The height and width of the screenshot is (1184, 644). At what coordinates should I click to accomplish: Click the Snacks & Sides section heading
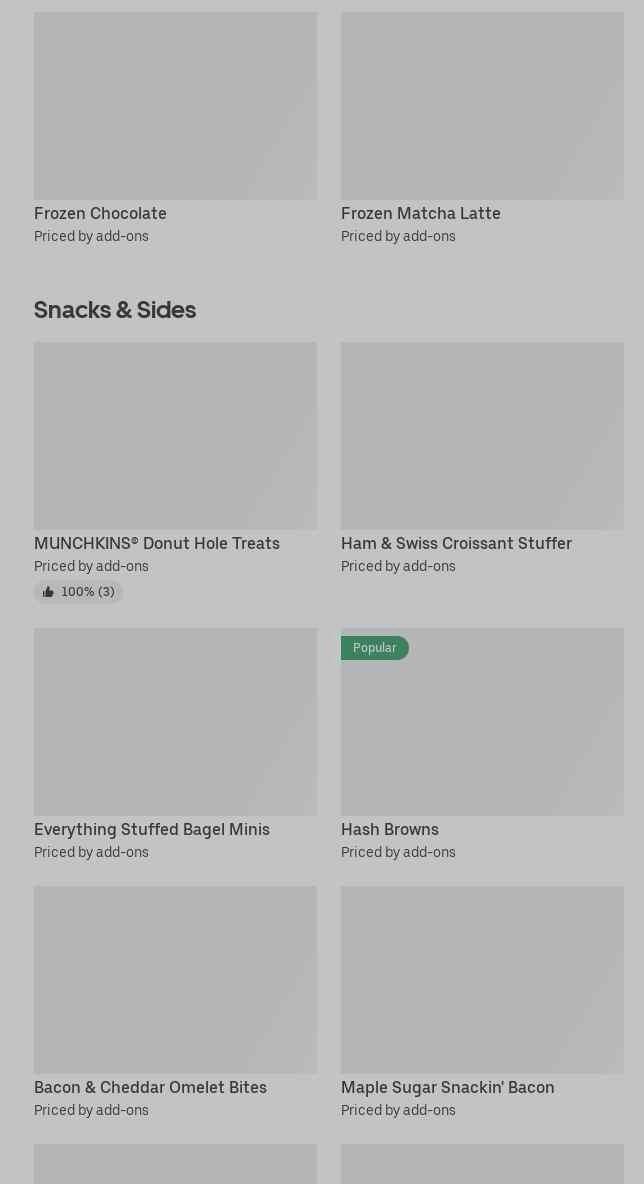click(x=115, y=310)
